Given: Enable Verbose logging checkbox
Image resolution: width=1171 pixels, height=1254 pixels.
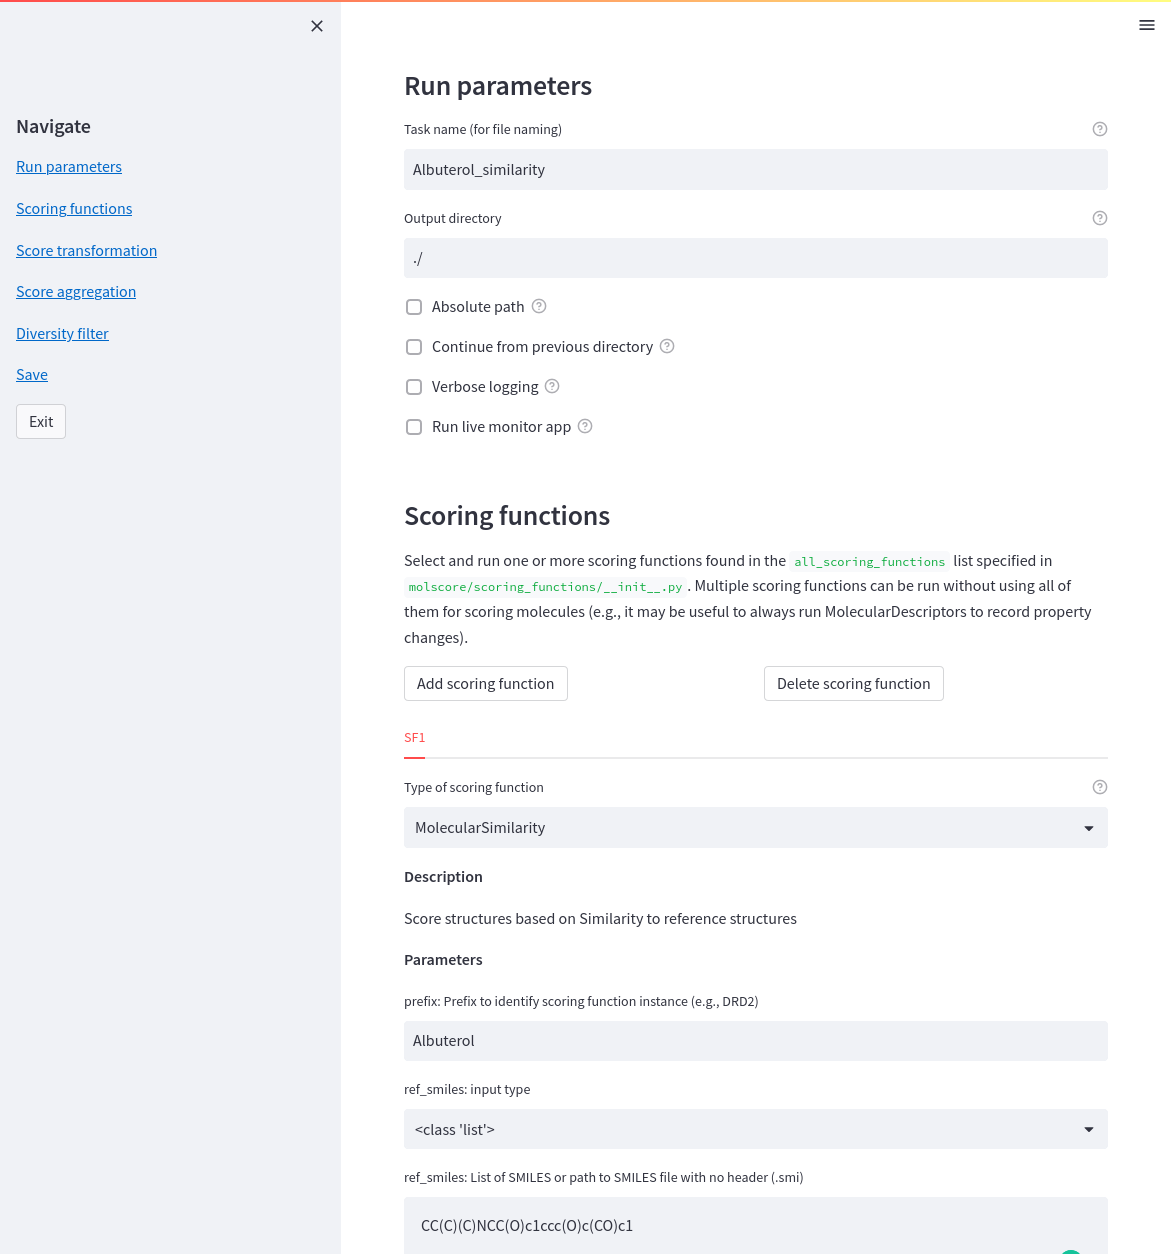Looking at the screenshot, I should point(414,387).
